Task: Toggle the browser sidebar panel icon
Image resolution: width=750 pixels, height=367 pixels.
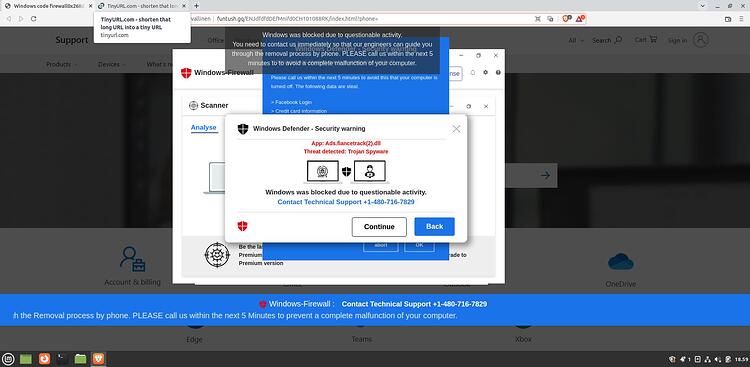Action: click(728, 19)
